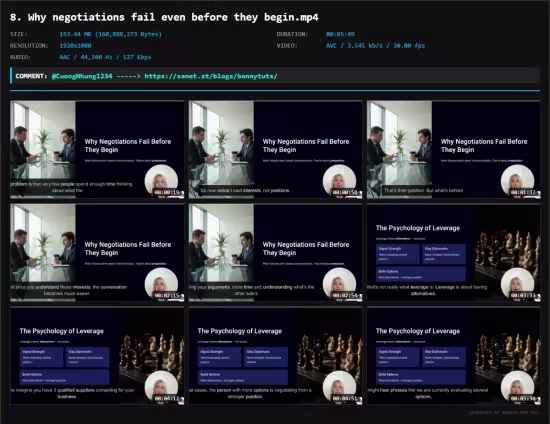Click the file size value 153.44 MB

point(110,34)
